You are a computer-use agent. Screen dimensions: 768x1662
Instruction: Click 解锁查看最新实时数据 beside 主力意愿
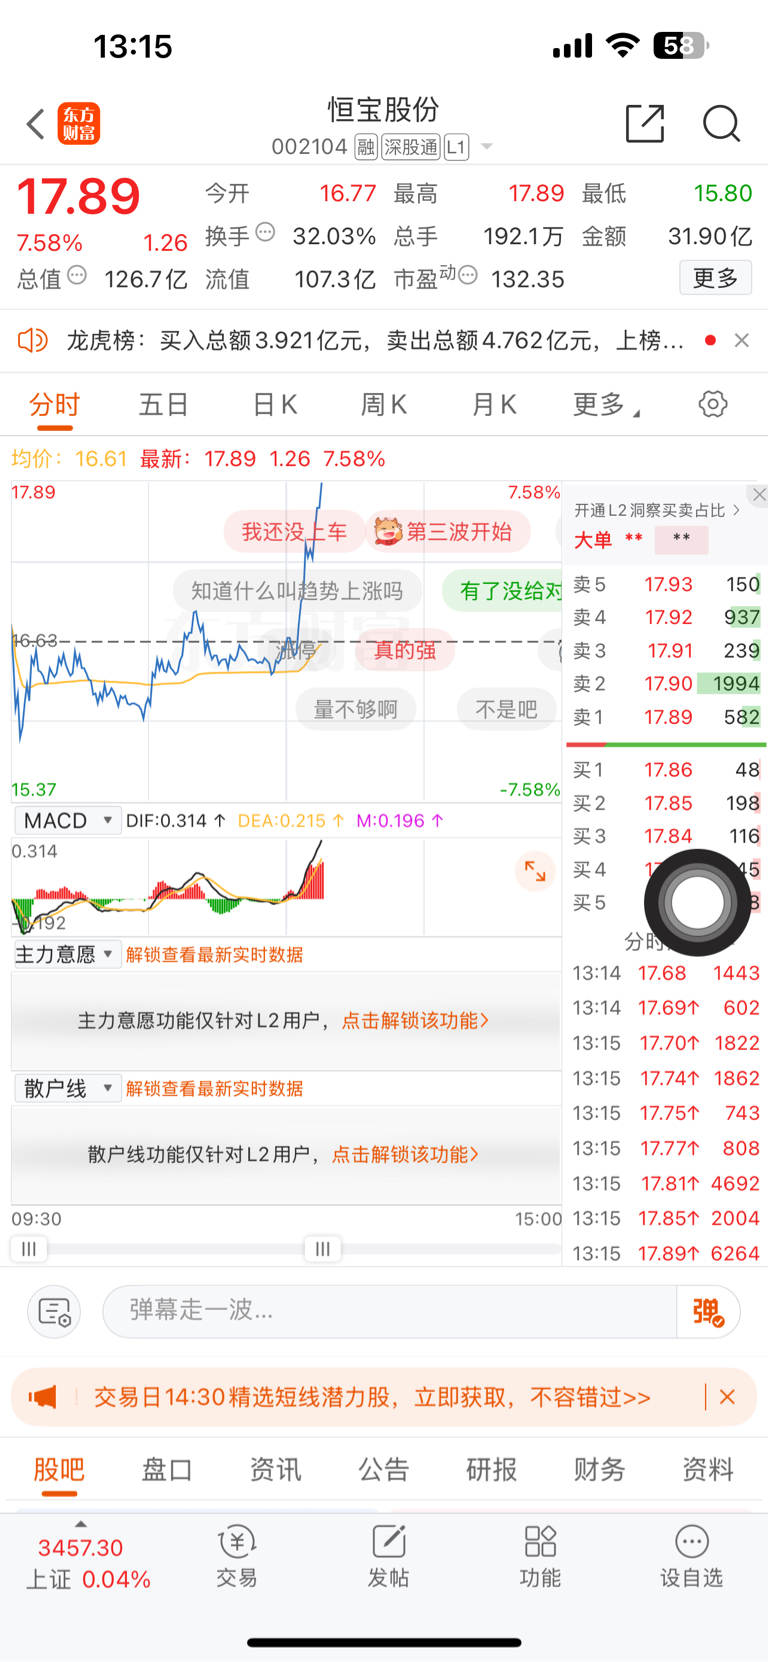[214, 955]
